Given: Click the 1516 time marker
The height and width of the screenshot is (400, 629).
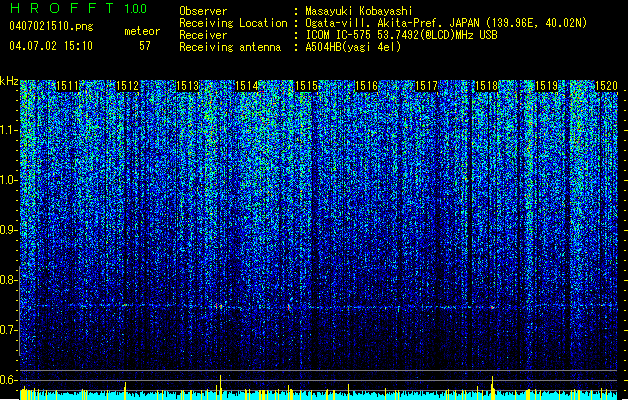Looking at the screenshot, I should pos(367,86).
